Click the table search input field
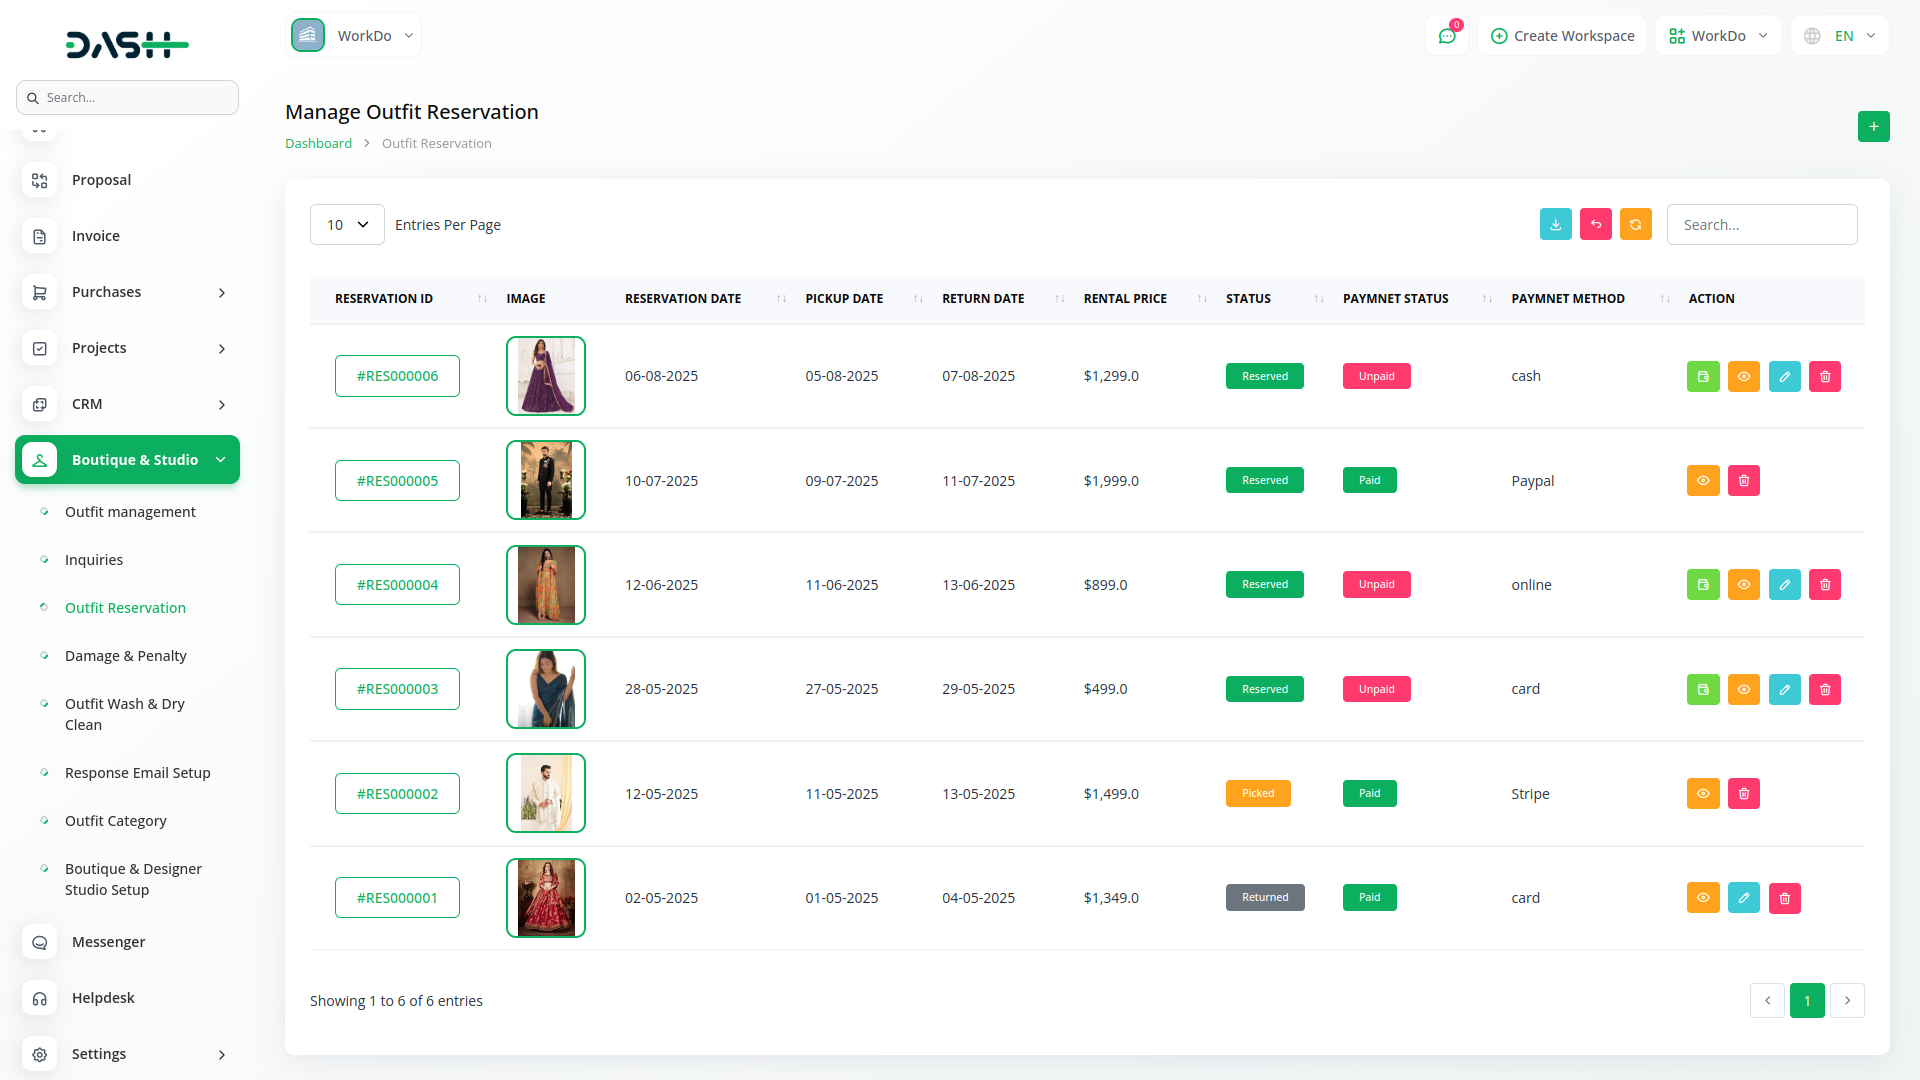 1761,225
